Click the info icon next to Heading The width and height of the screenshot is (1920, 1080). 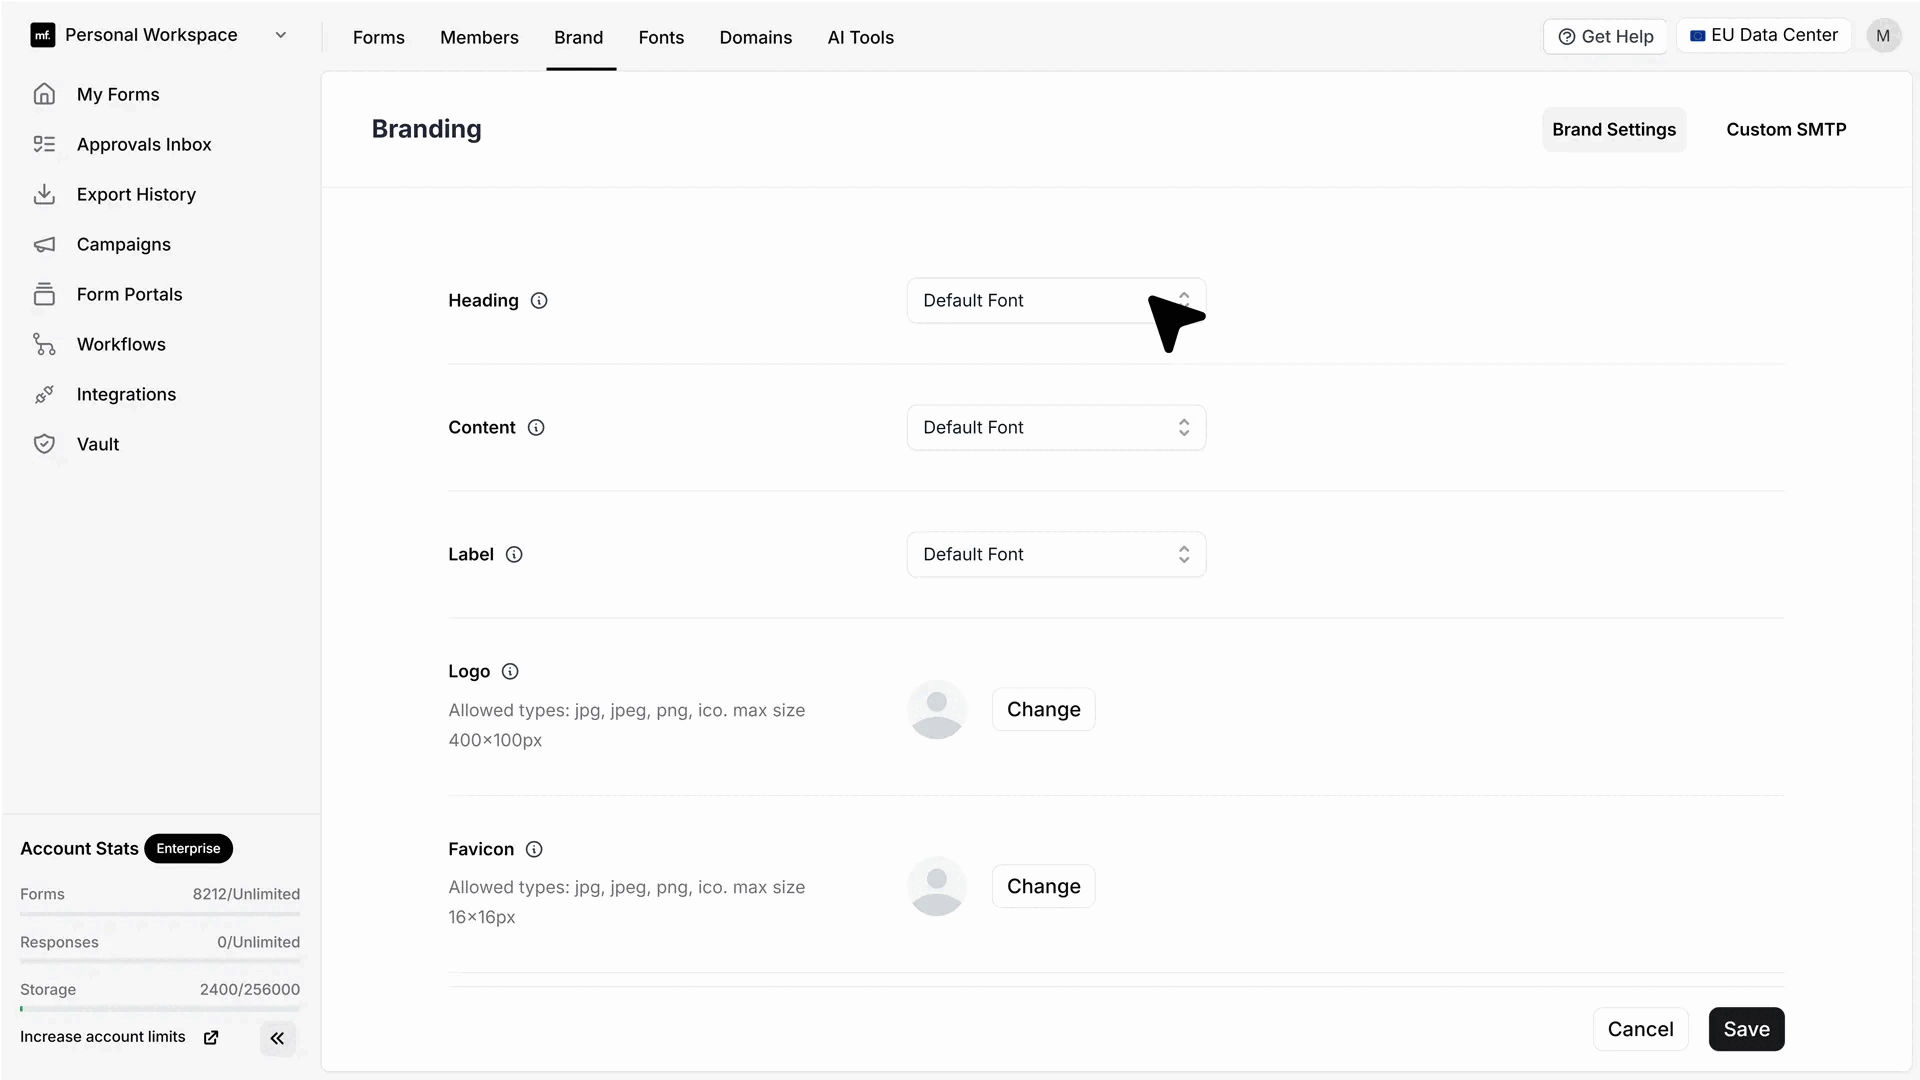(x=539, y=301)
